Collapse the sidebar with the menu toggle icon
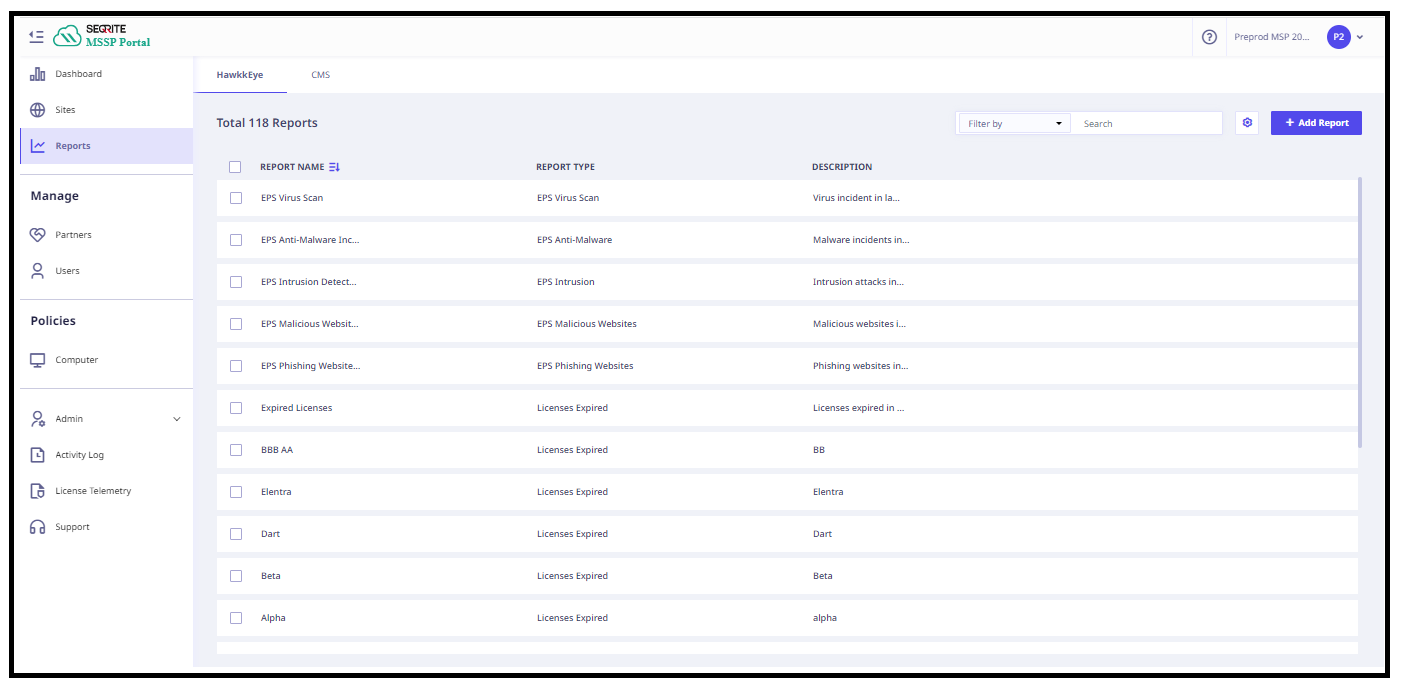Screen dimensions: 1402x690 36,36
